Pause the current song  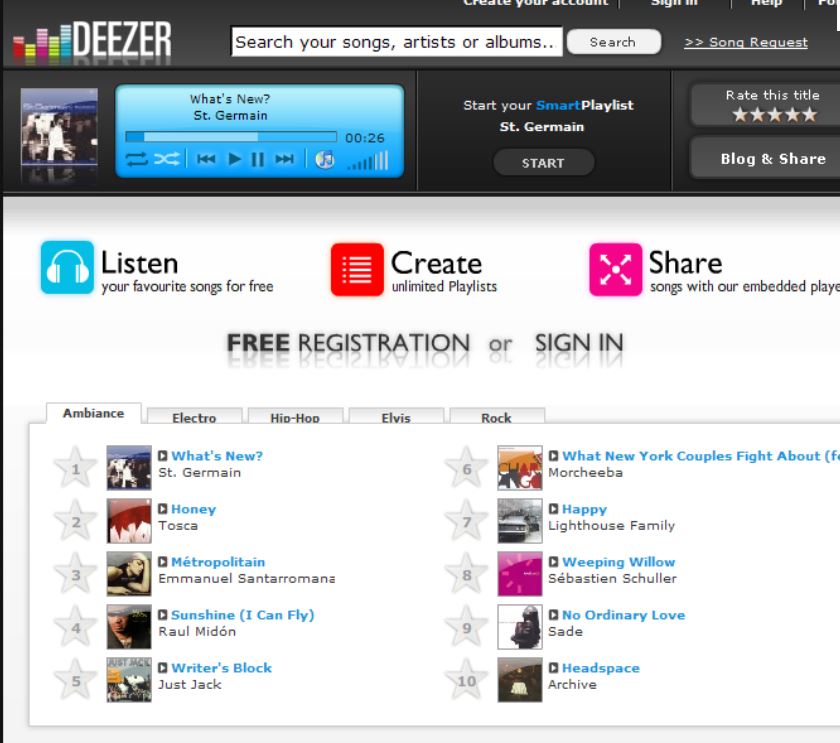(258, 159)
